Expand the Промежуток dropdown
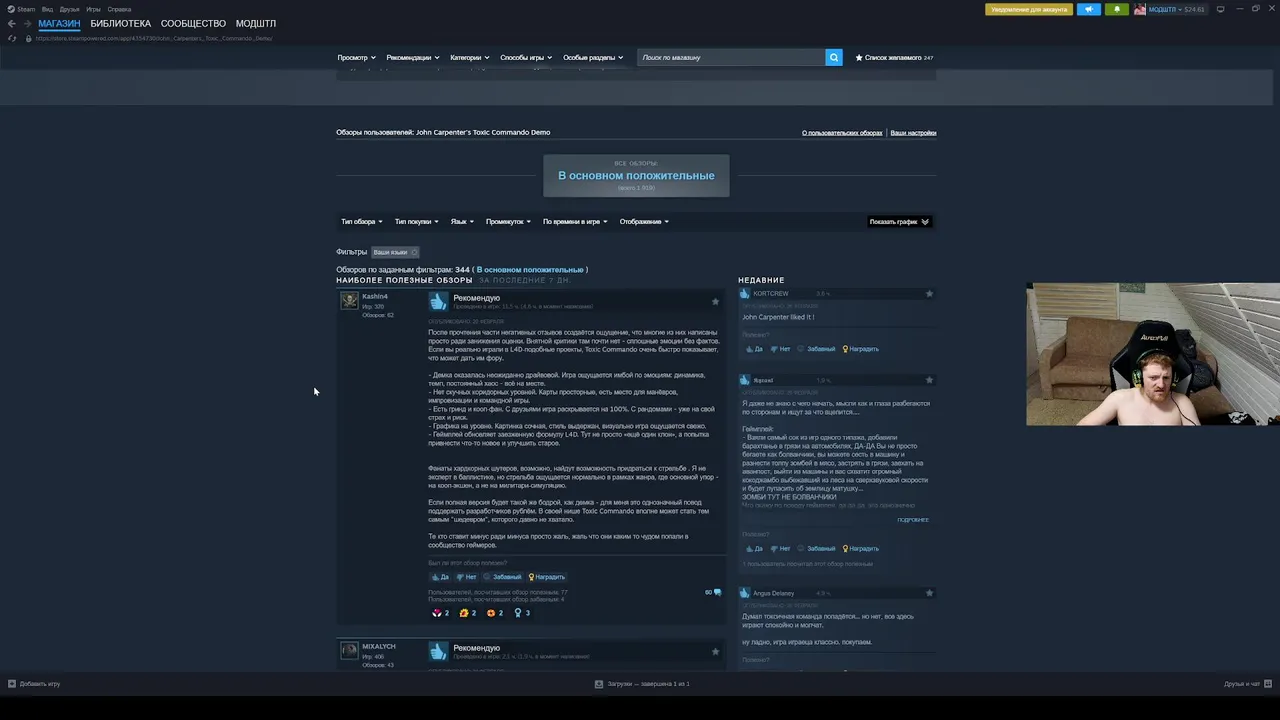1280x720 pixels. click(508, 222)
